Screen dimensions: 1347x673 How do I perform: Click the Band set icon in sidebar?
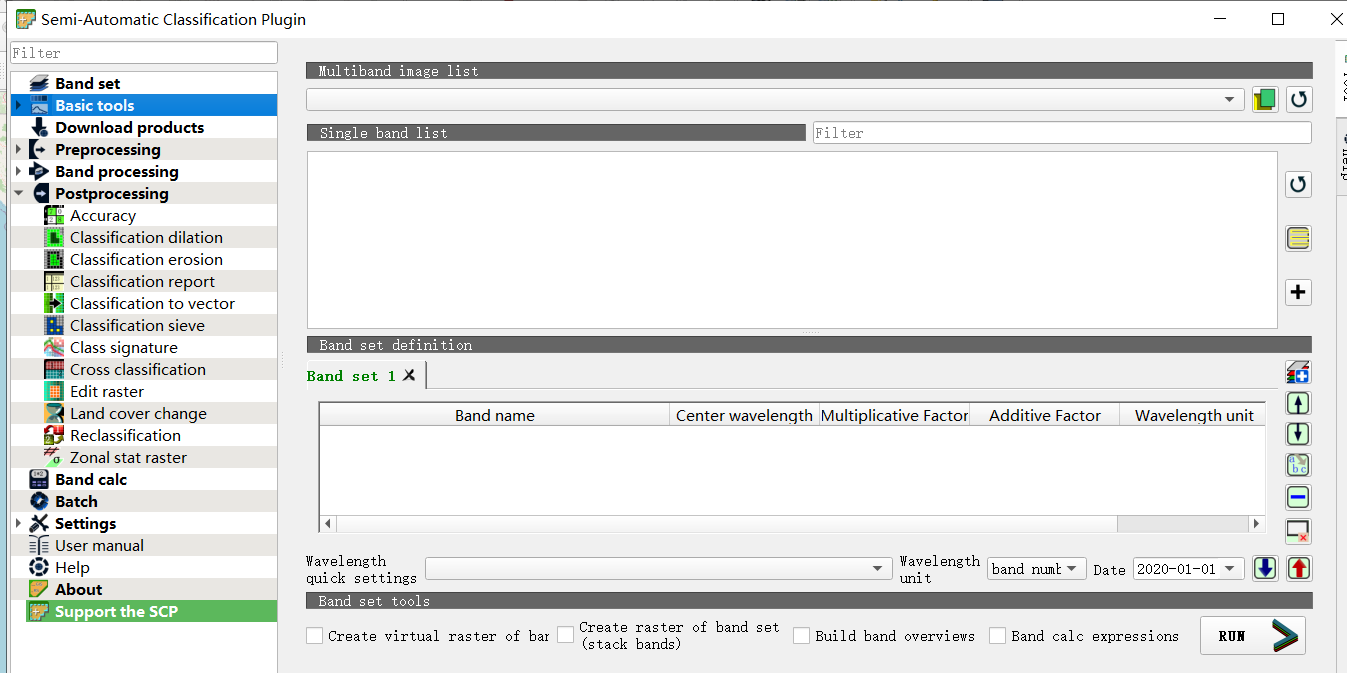[x=39, y=83]
